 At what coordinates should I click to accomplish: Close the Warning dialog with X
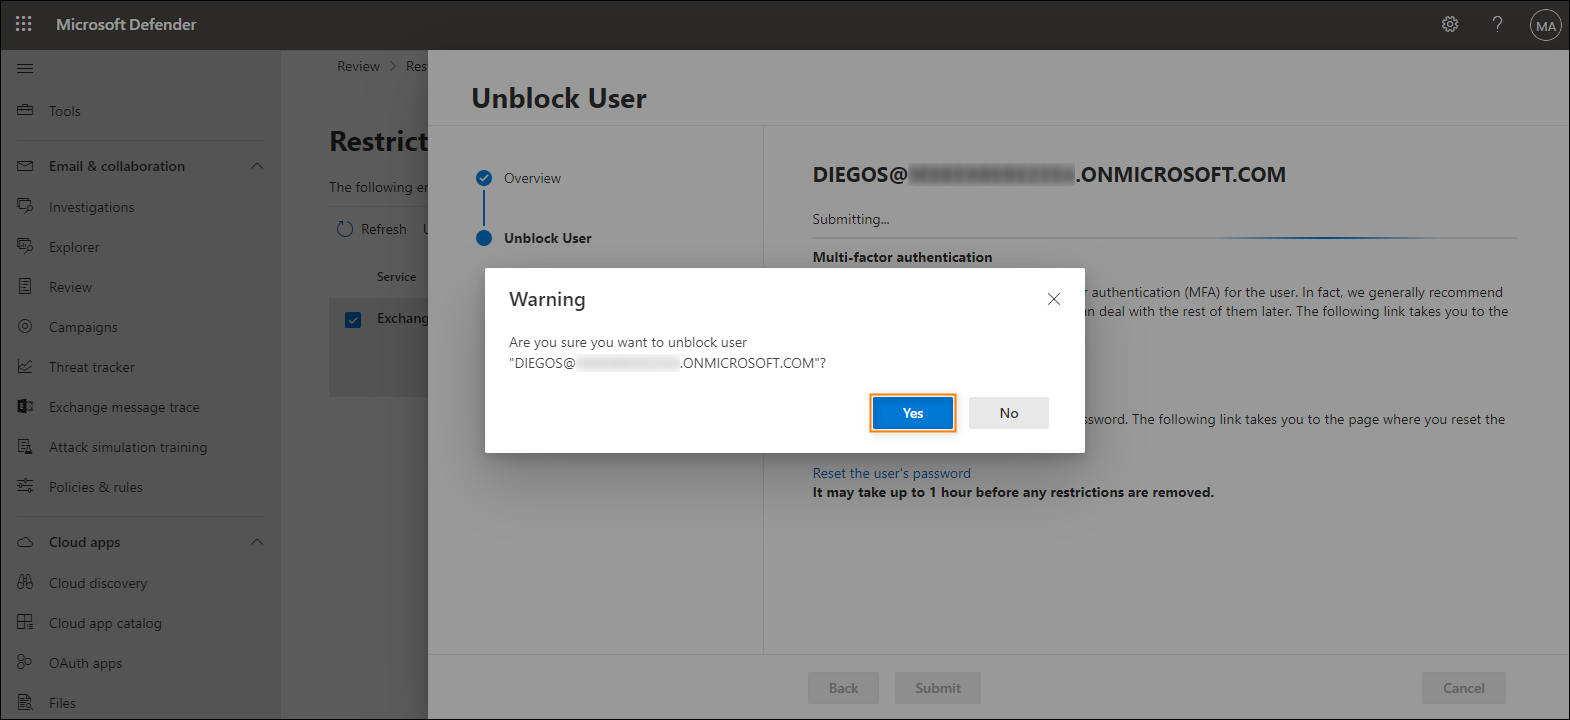point(1053,299)
